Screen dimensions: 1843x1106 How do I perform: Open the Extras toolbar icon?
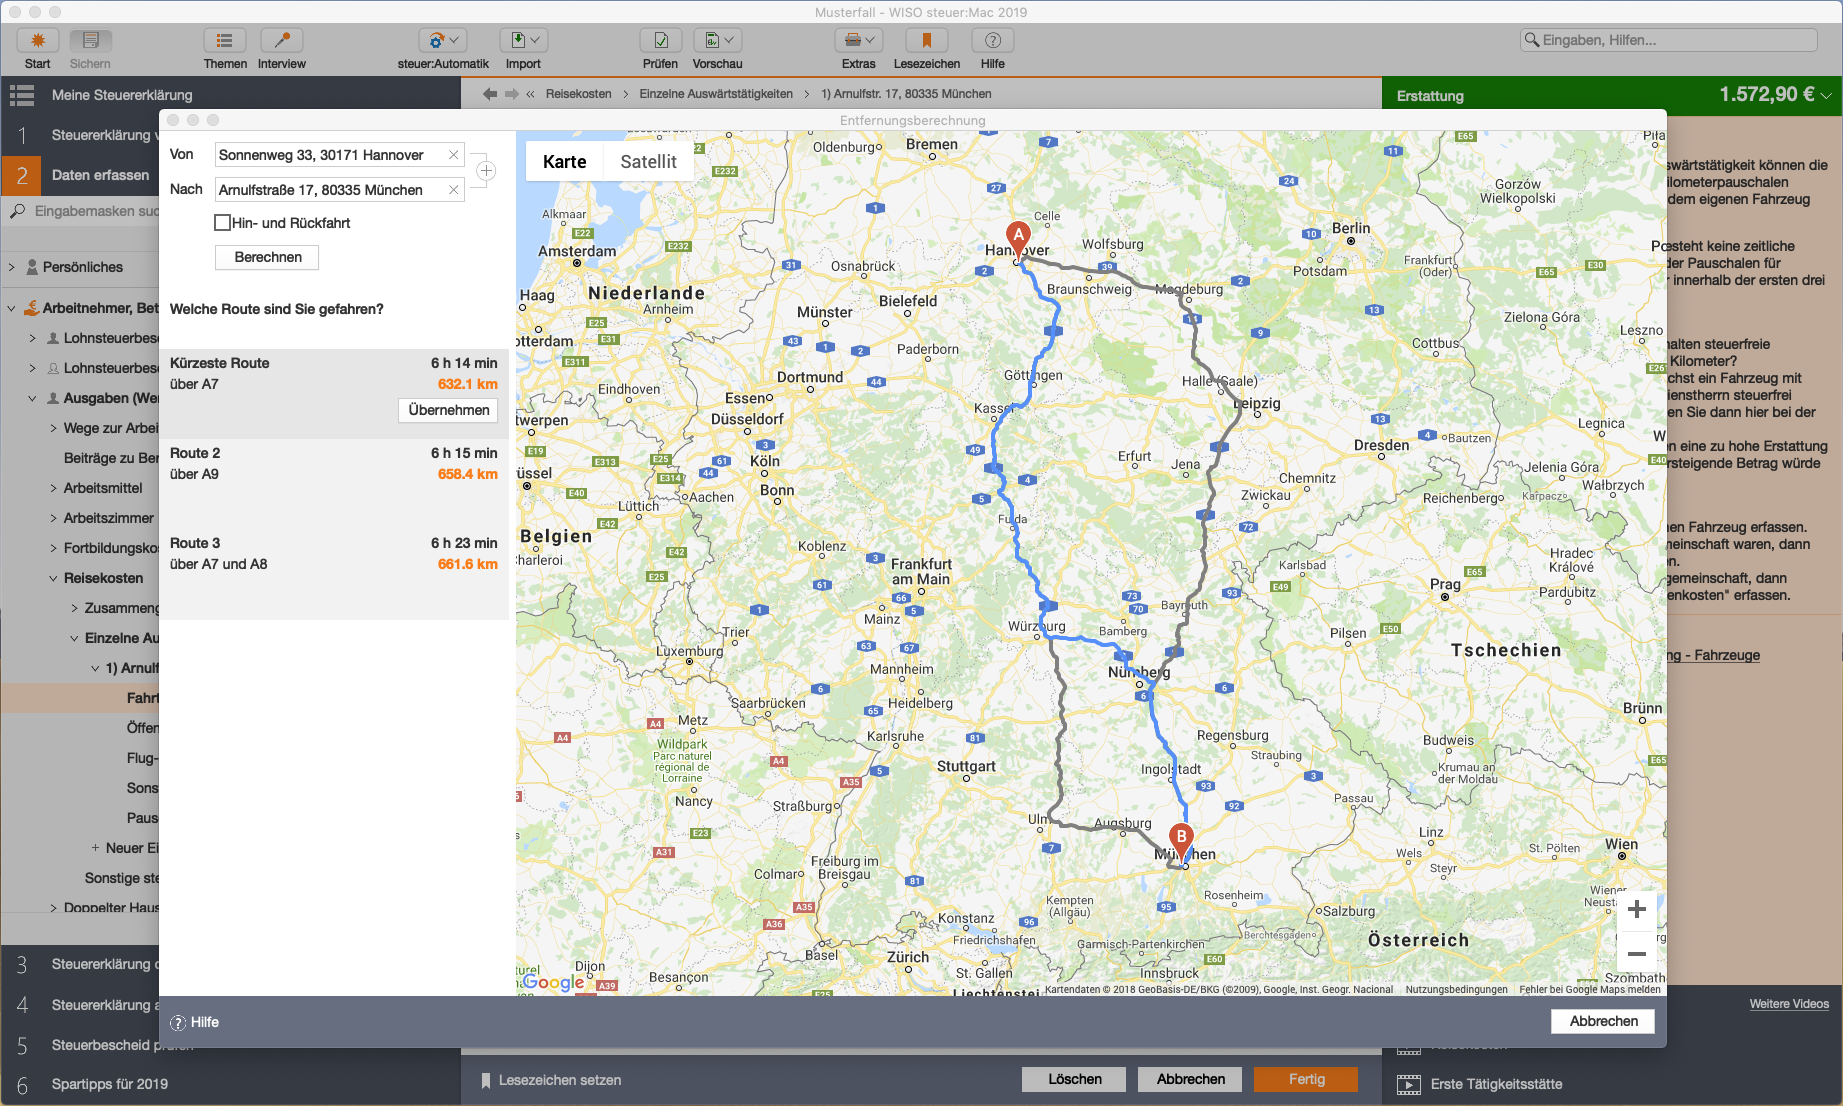pos(858,40)
